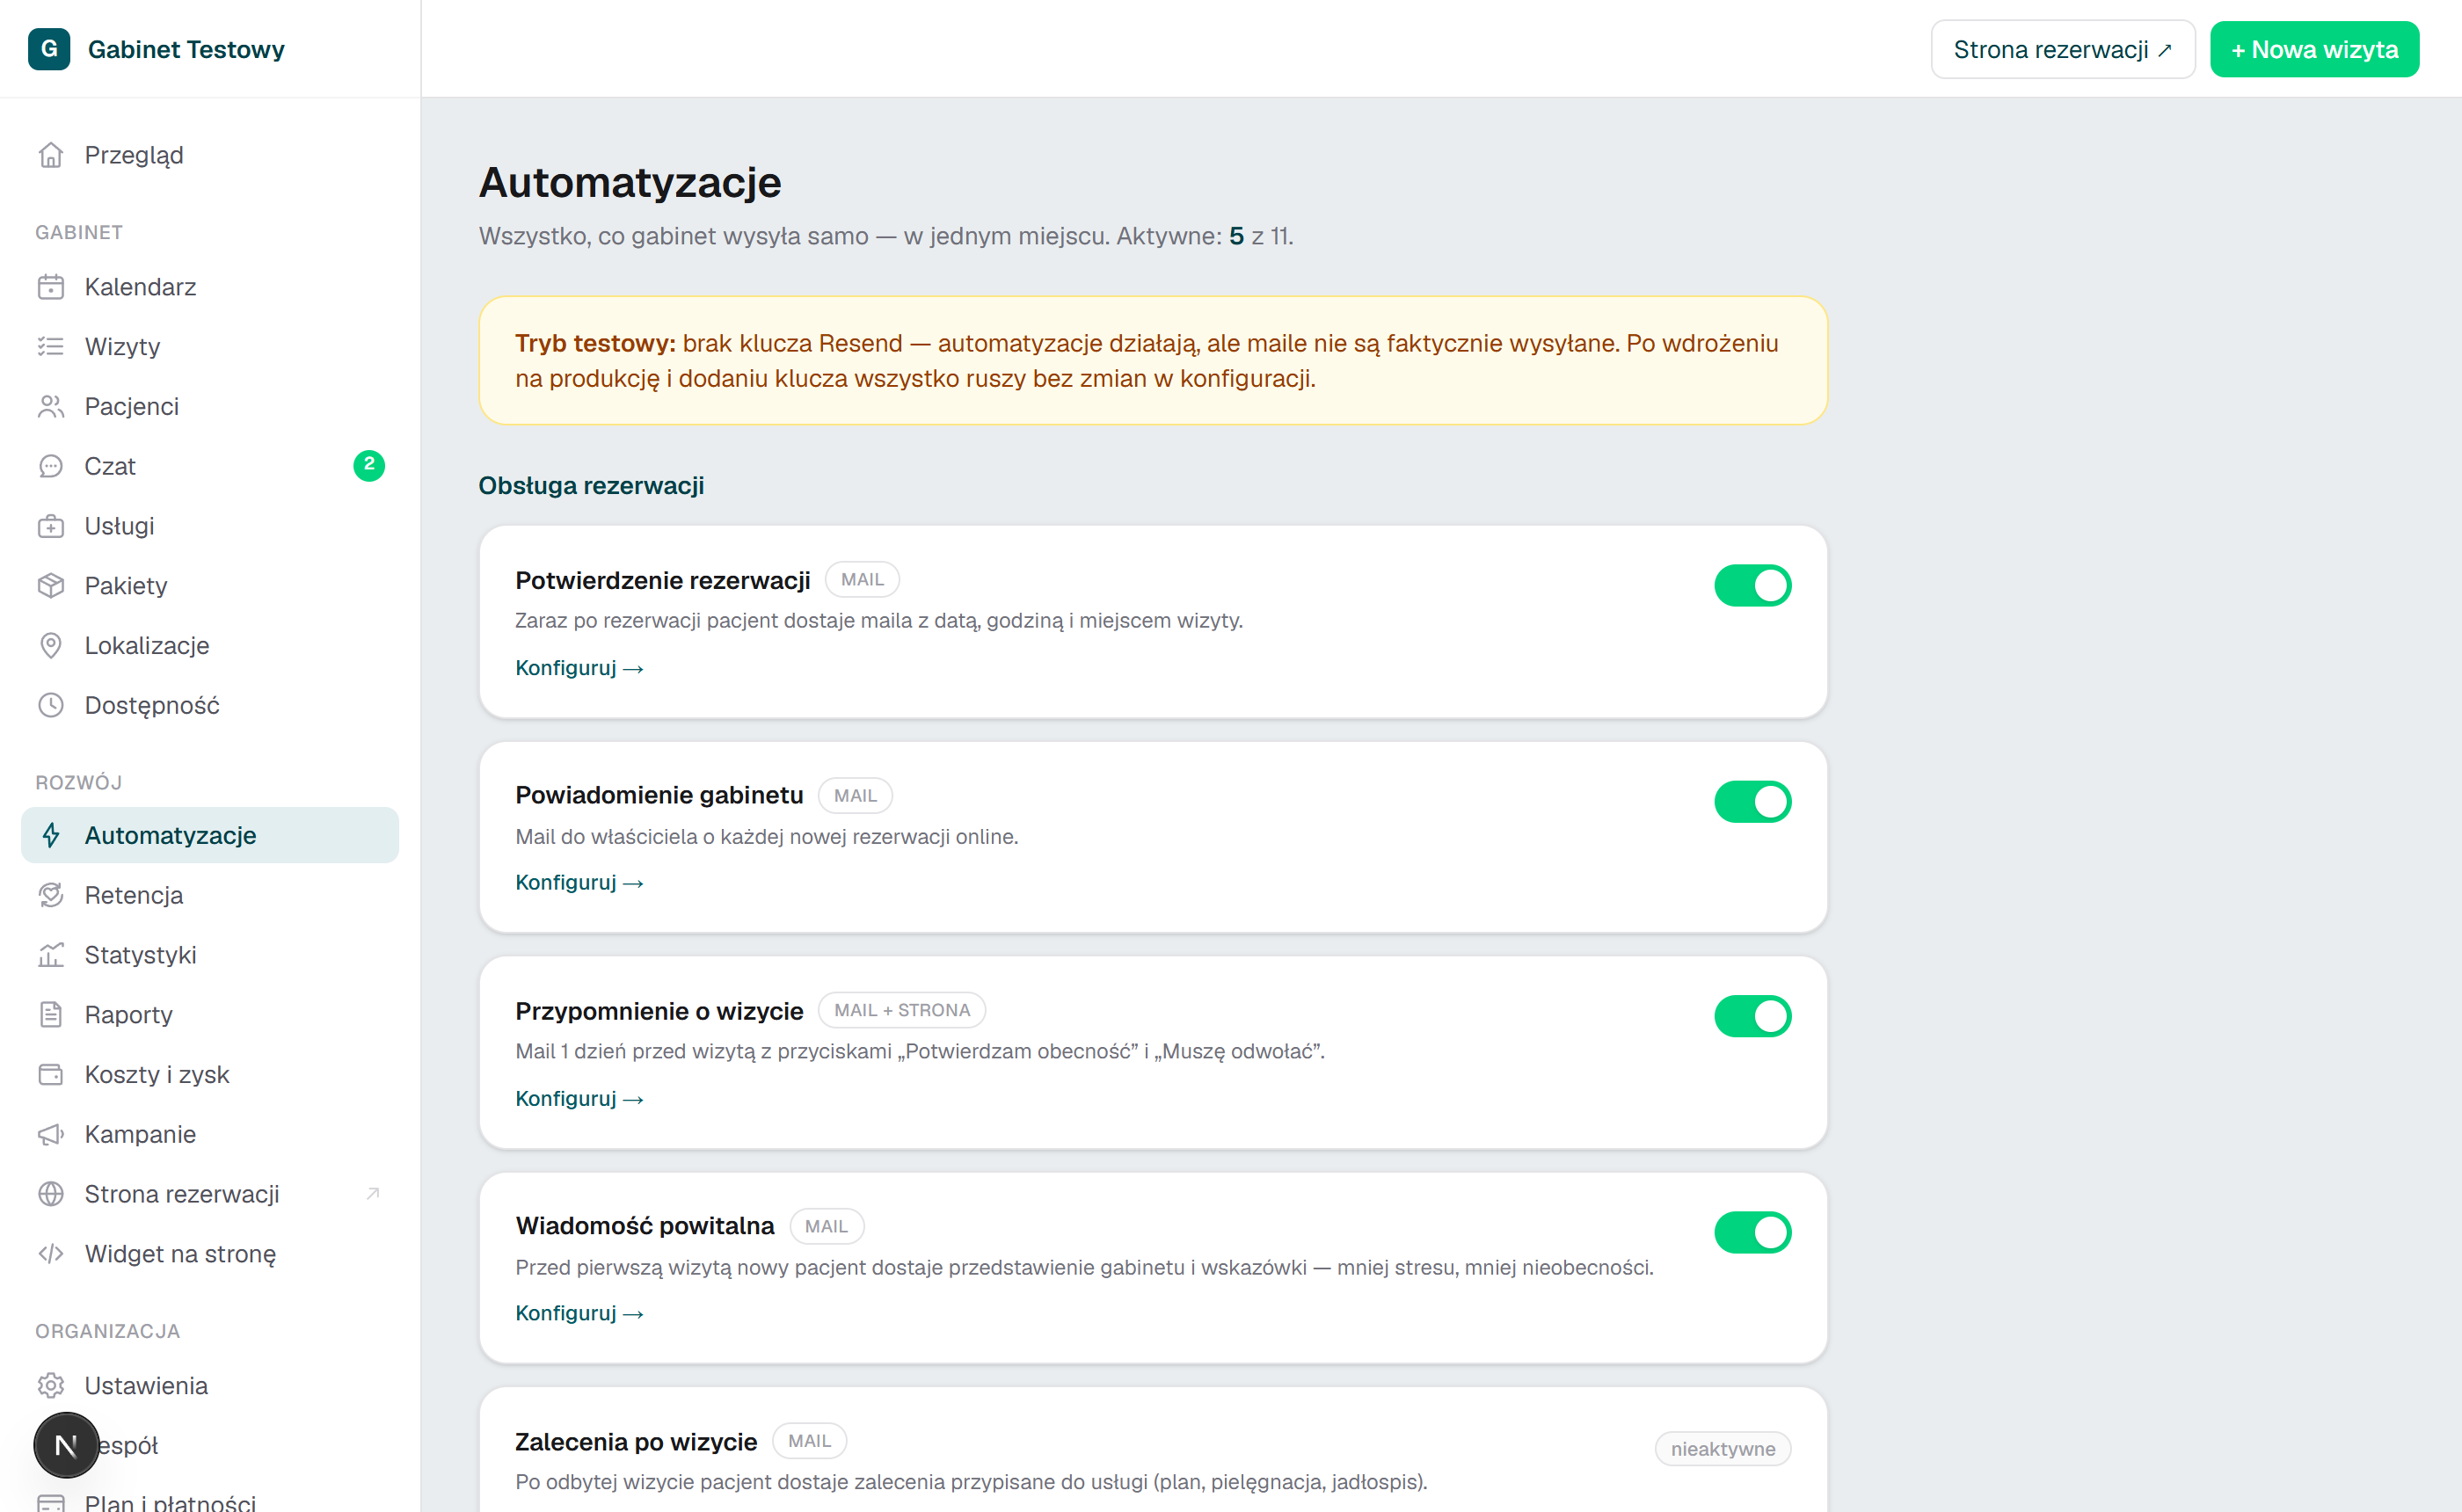
Task: Open the Kampanie page
Action: click(210, 1134)
